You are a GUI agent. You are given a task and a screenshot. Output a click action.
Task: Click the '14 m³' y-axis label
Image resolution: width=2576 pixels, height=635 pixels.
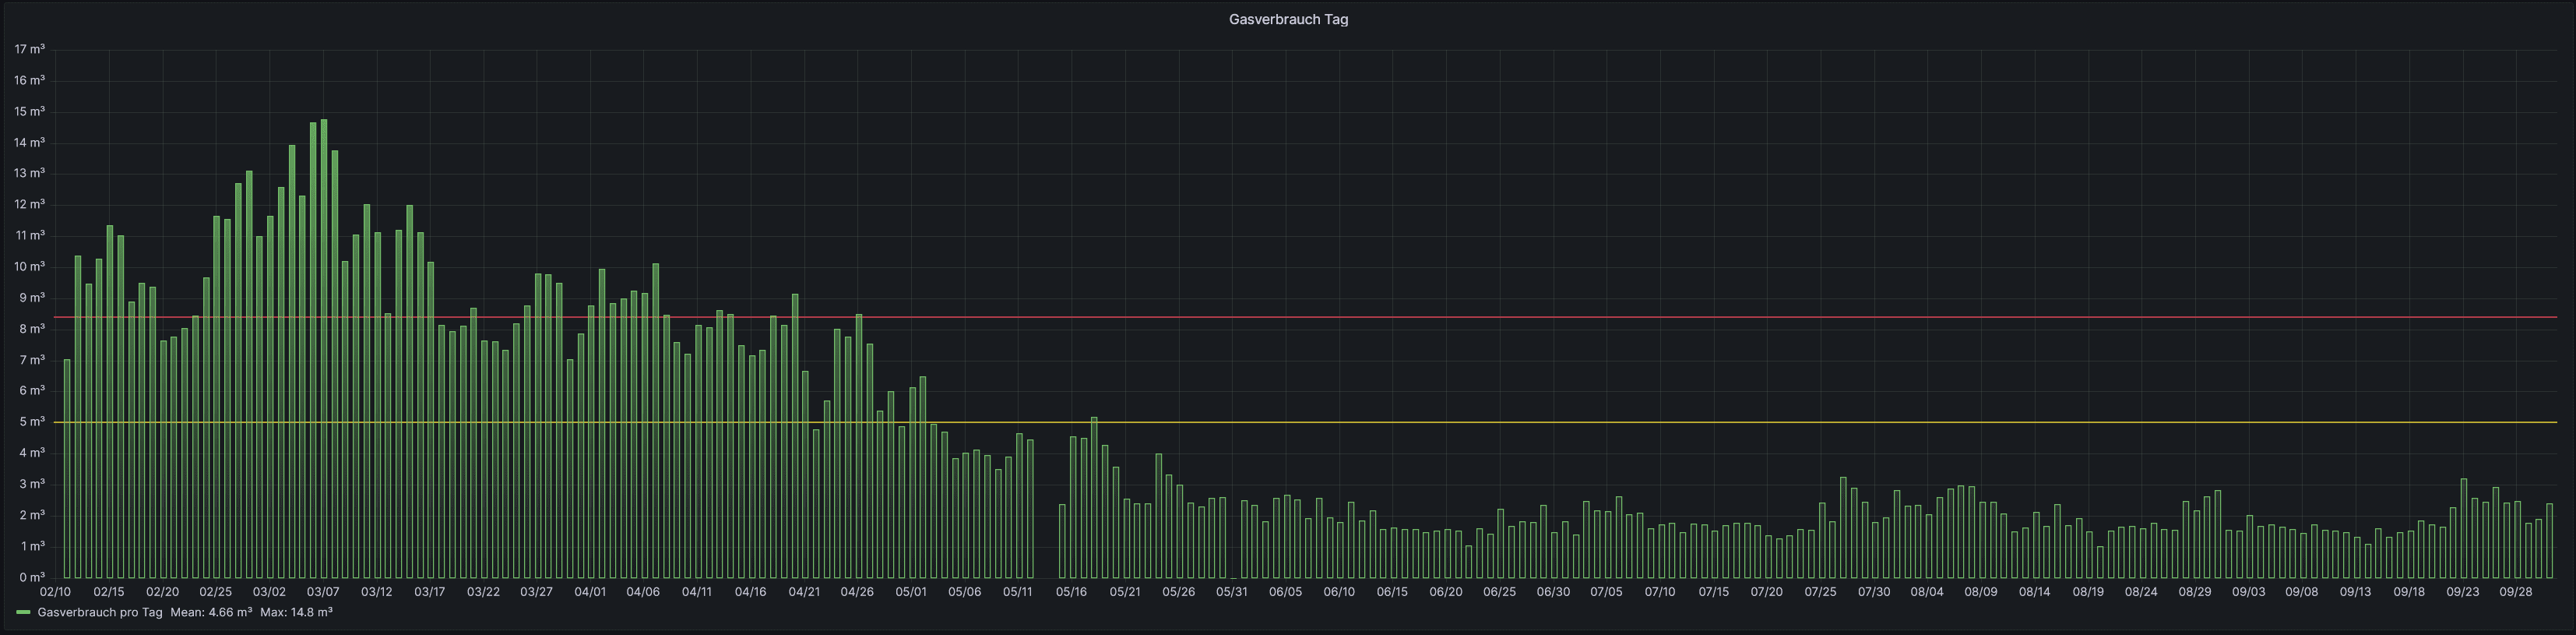(x=30, y=142)
